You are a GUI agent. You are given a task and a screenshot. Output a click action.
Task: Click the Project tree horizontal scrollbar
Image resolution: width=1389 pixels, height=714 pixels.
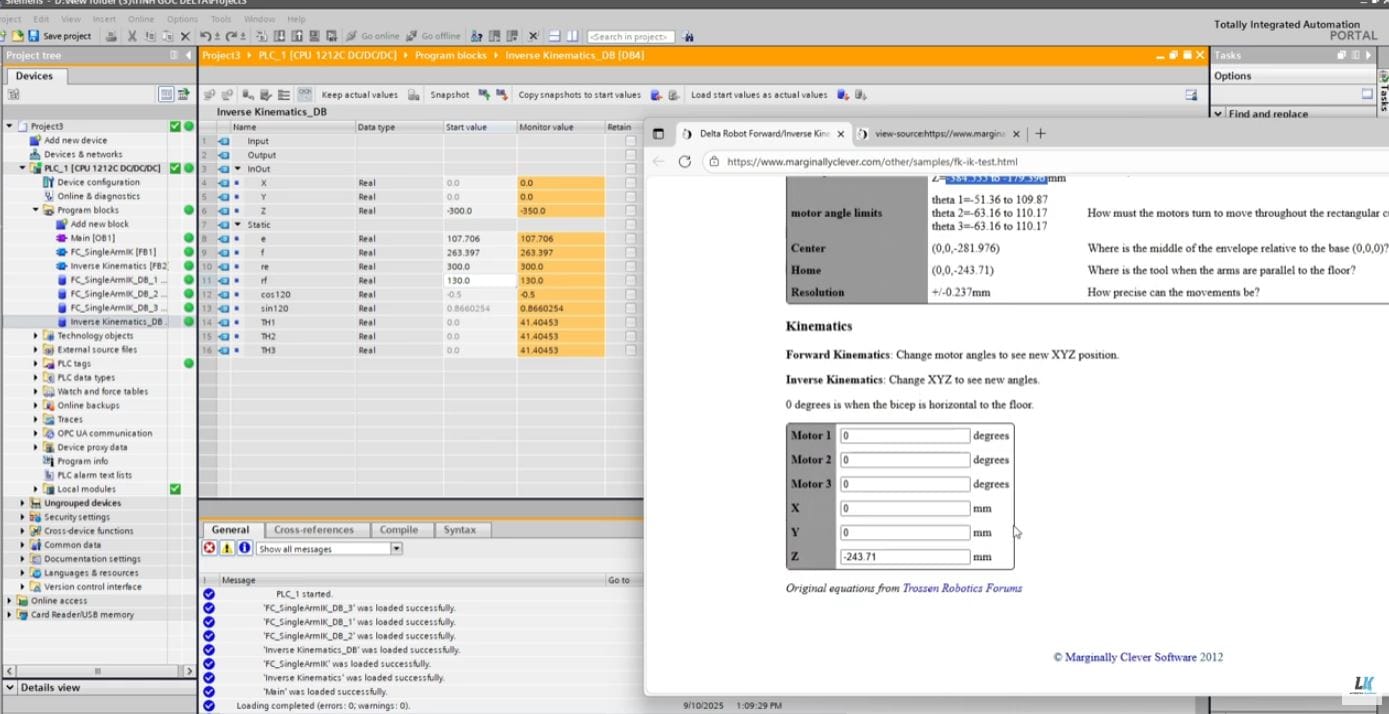(x=98, y=671)
